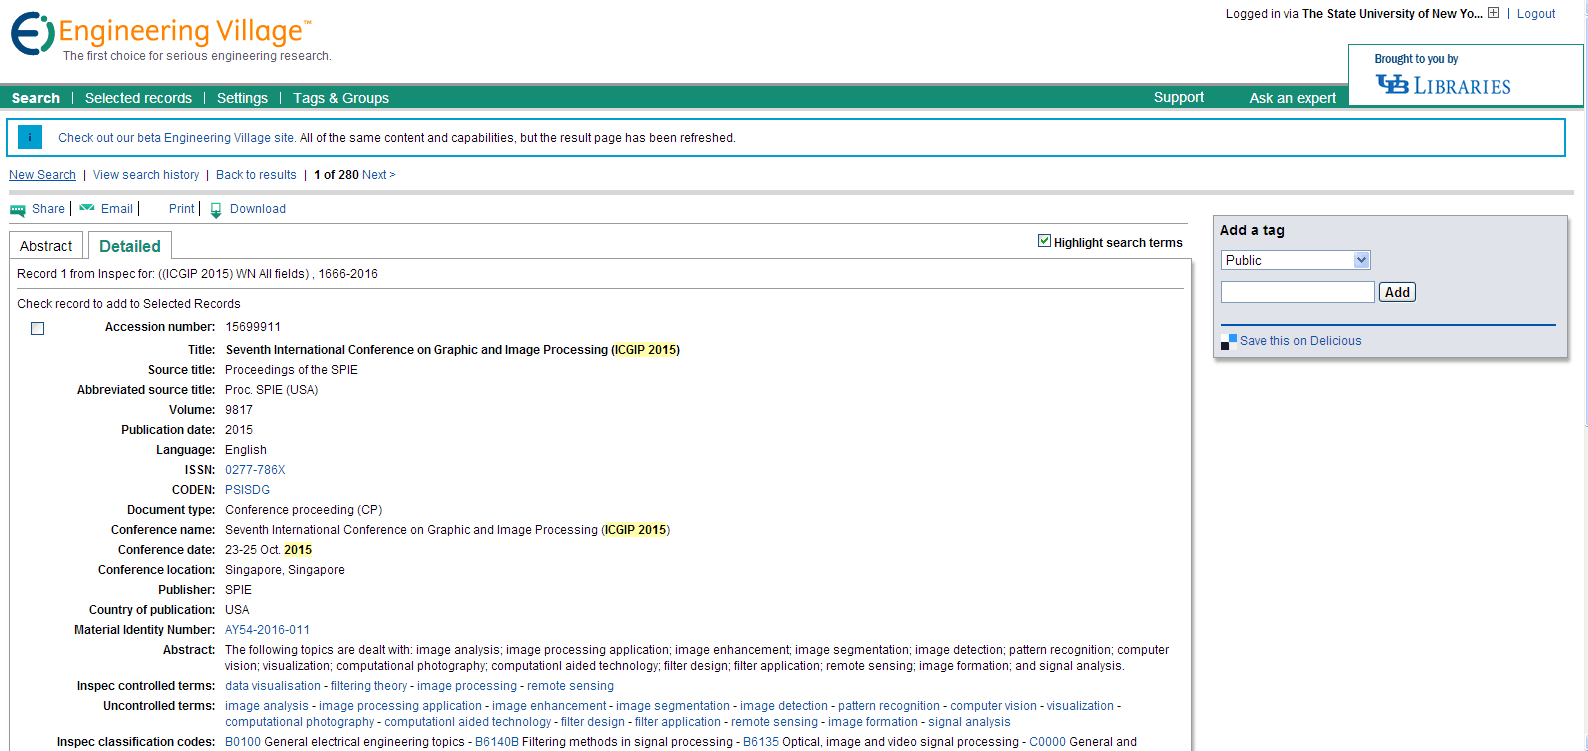Open the Public tag visibility dropdown
Image resolution: width=1588 pixels, height=751 pixels.
(1295, 260)
